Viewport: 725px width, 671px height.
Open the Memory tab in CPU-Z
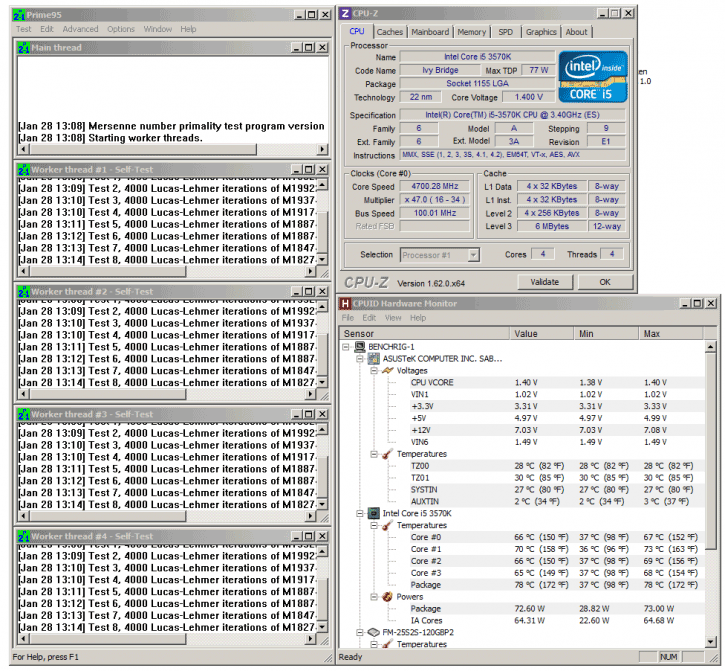(471, 32)
